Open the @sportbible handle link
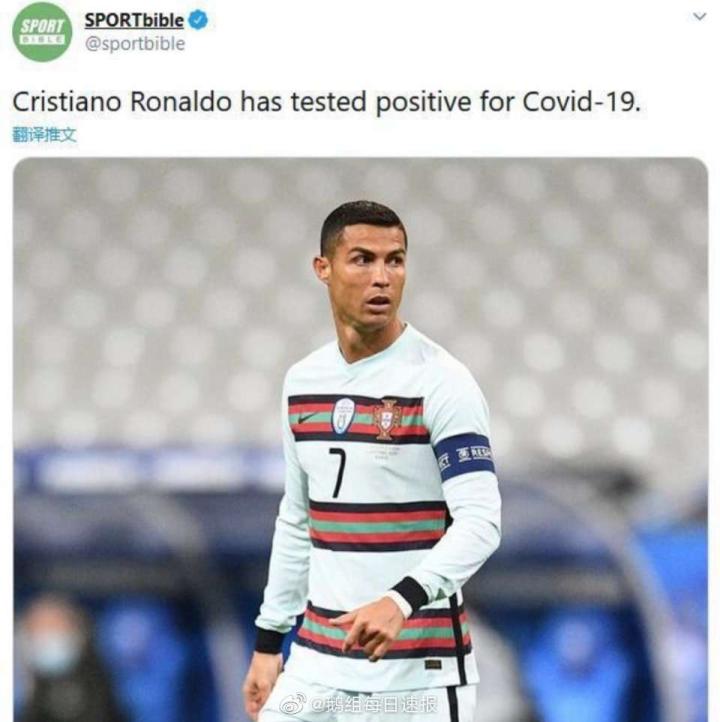Screen dimensions: 720x722 (x=135, y=44)
